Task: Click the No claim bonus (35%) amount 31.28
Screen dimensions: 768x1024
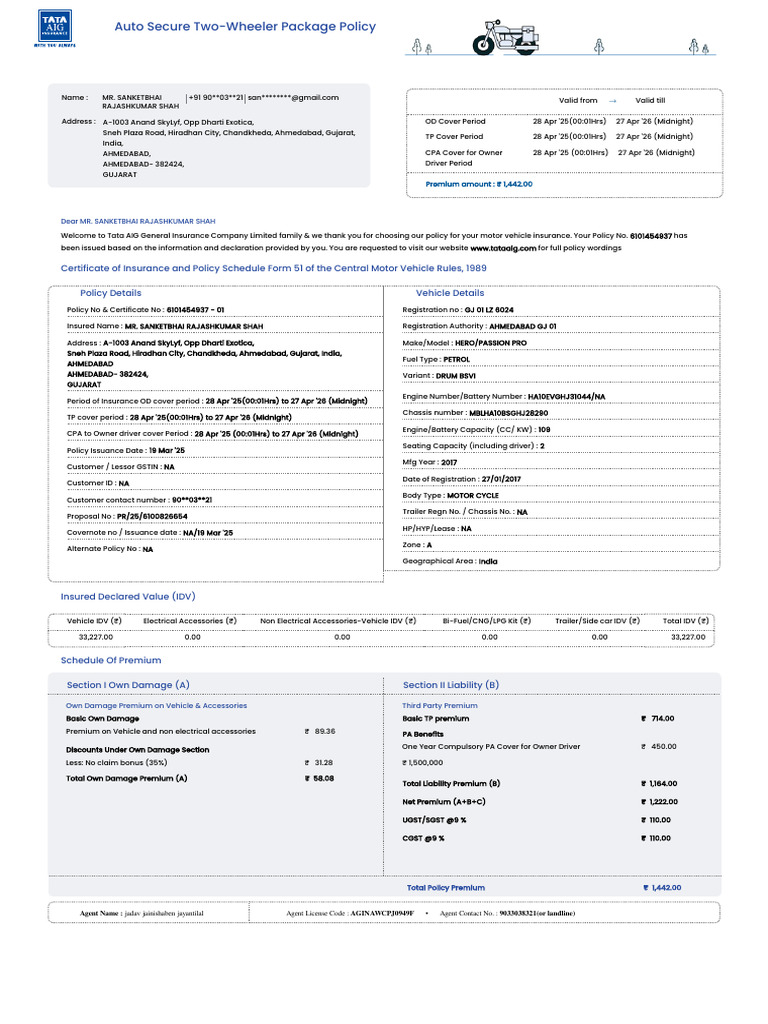Action: 324,763
